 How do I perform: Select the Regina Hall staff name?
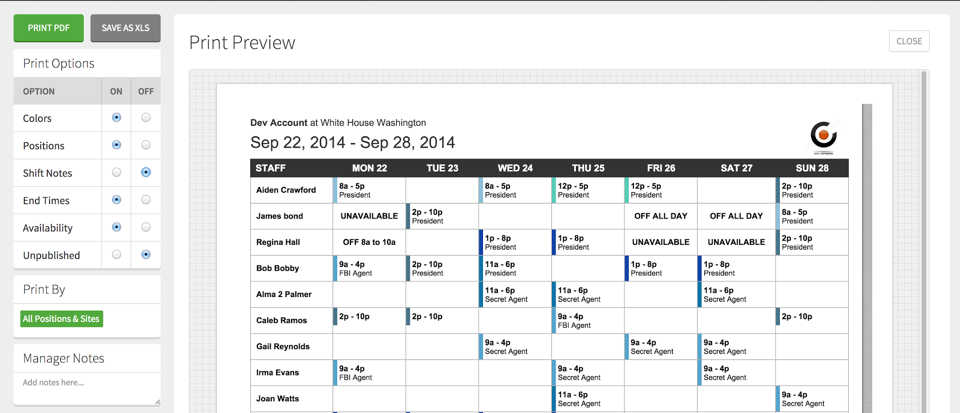click(x=279, y=242)
